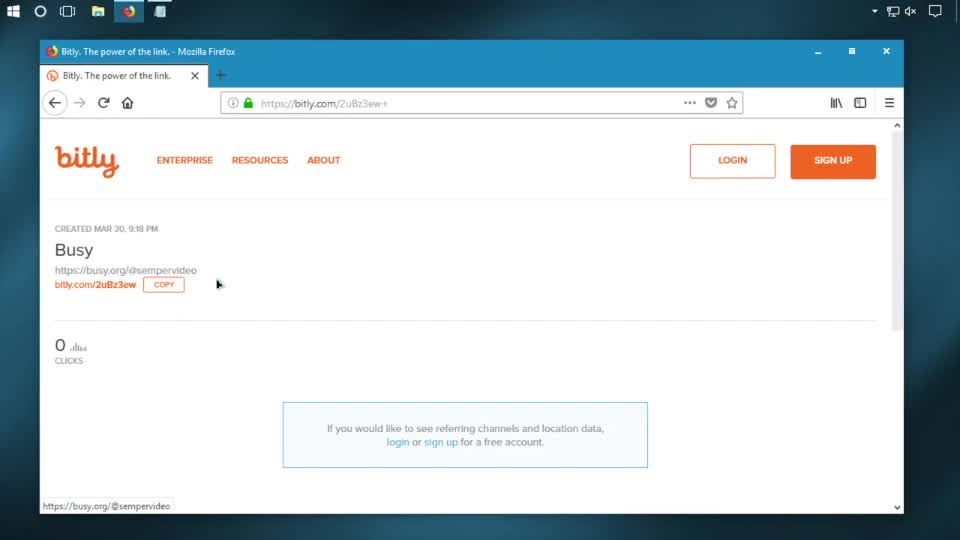Click the page vertical scrollbar
Viewport: 960px width, 540px height.
coord(897,231)
